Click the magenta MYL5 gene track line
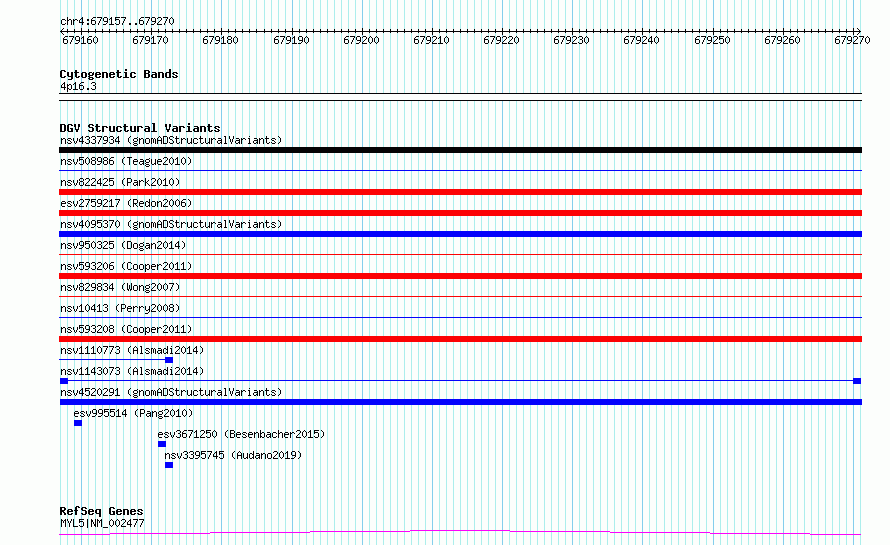This screenshot has width=890, height=545. click(x=460, y=533)
